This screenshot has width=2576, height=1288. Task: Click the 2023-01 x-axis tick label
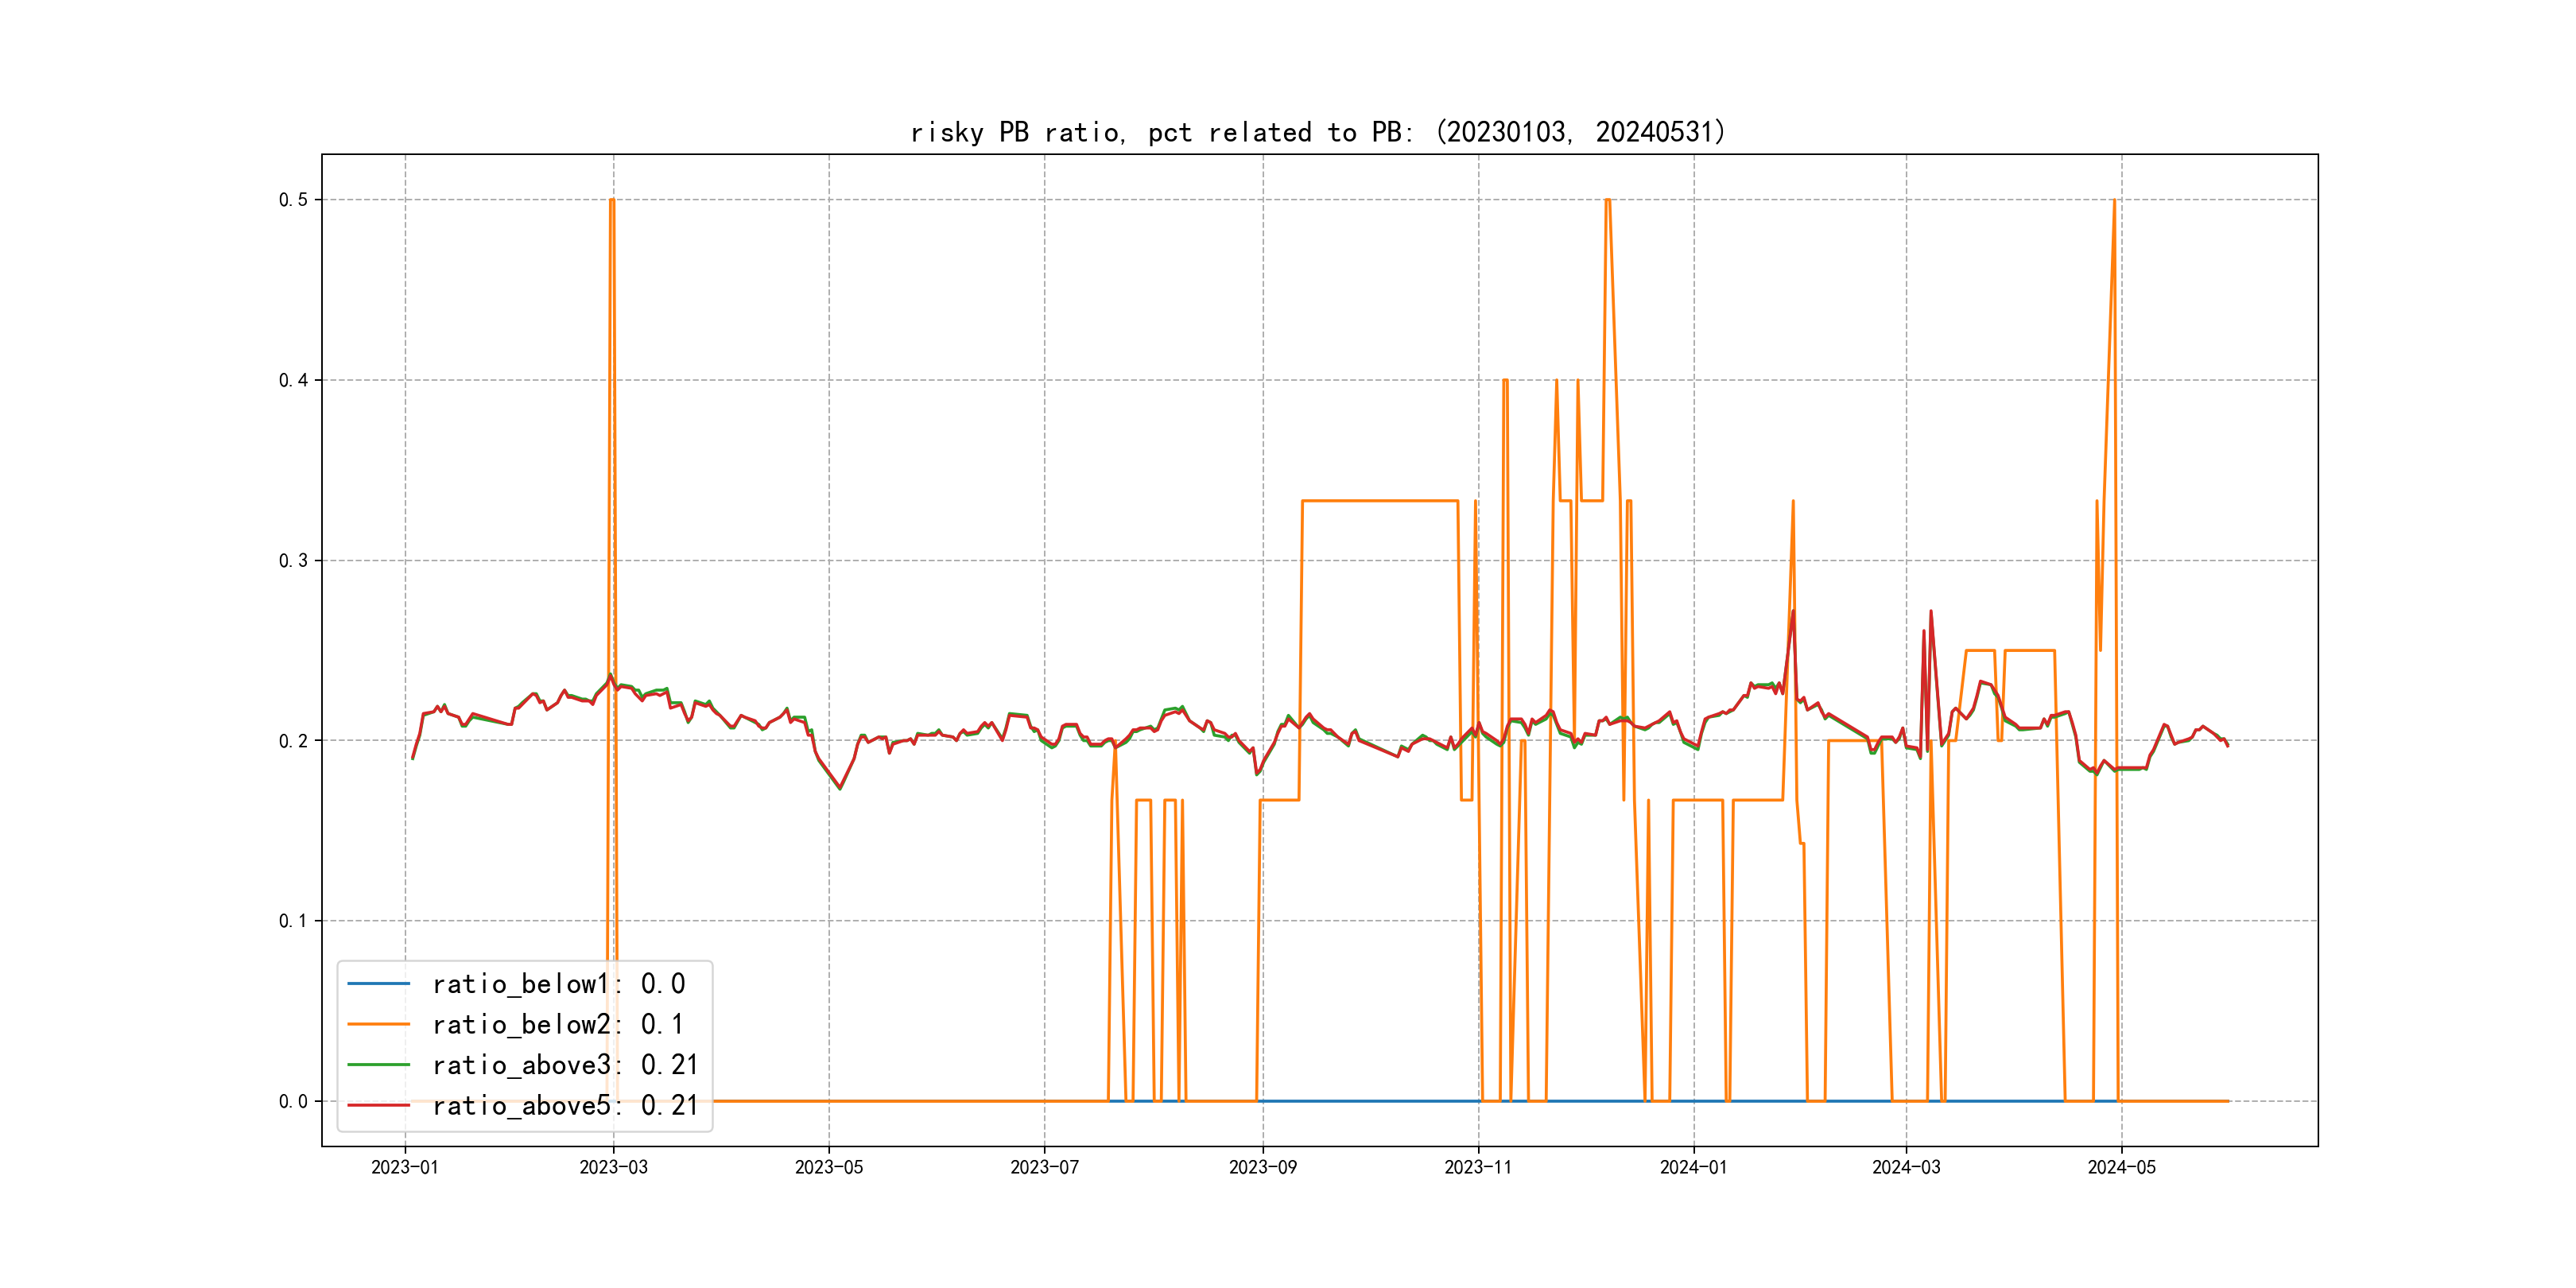(405, 1167)
